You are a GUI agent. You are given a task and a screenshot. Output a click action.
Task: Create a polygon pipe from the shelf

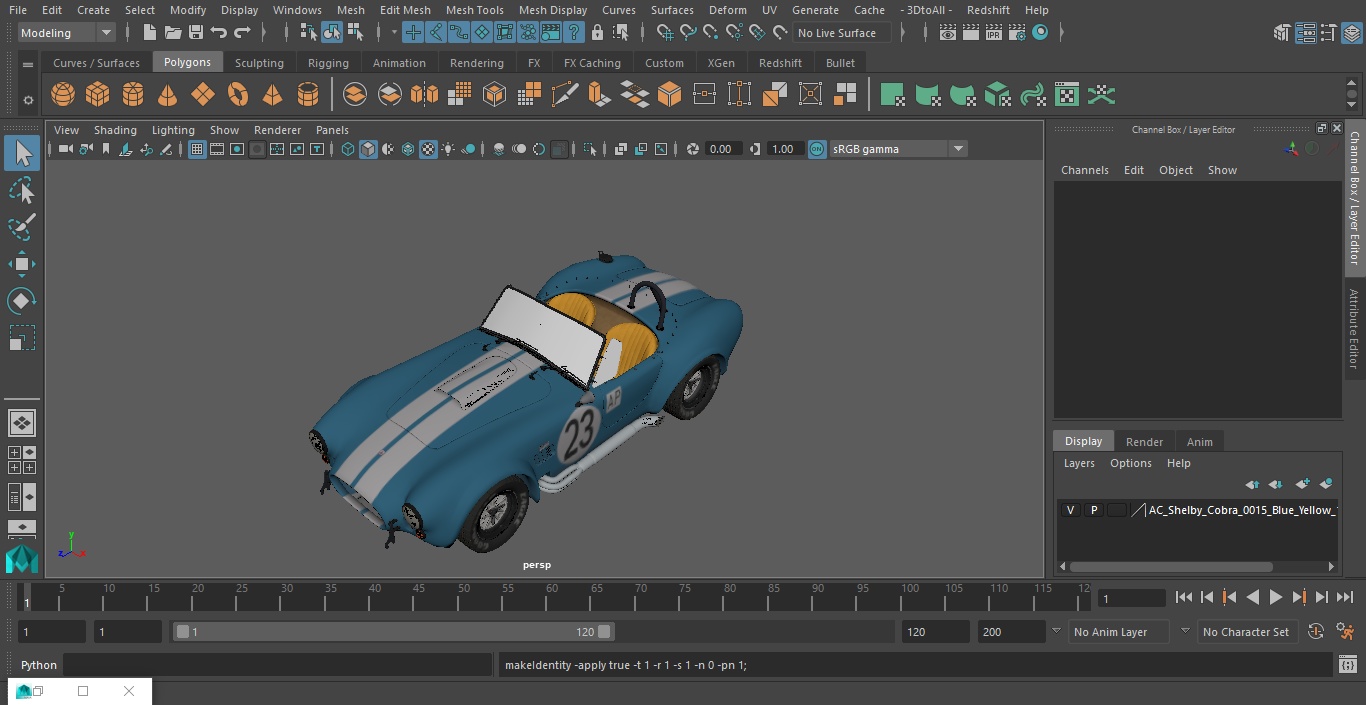tap(308, 95)
